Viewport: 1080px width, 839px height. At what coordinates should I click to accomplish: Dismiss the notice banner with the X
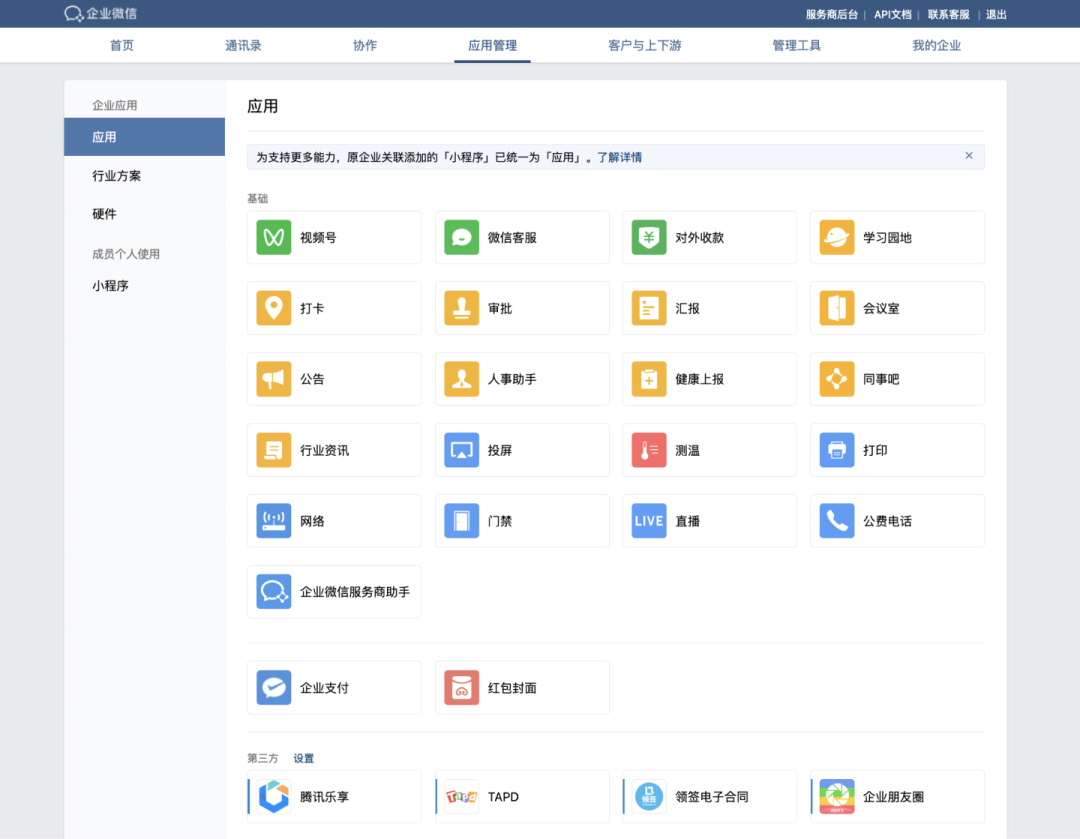pos(969,156)
